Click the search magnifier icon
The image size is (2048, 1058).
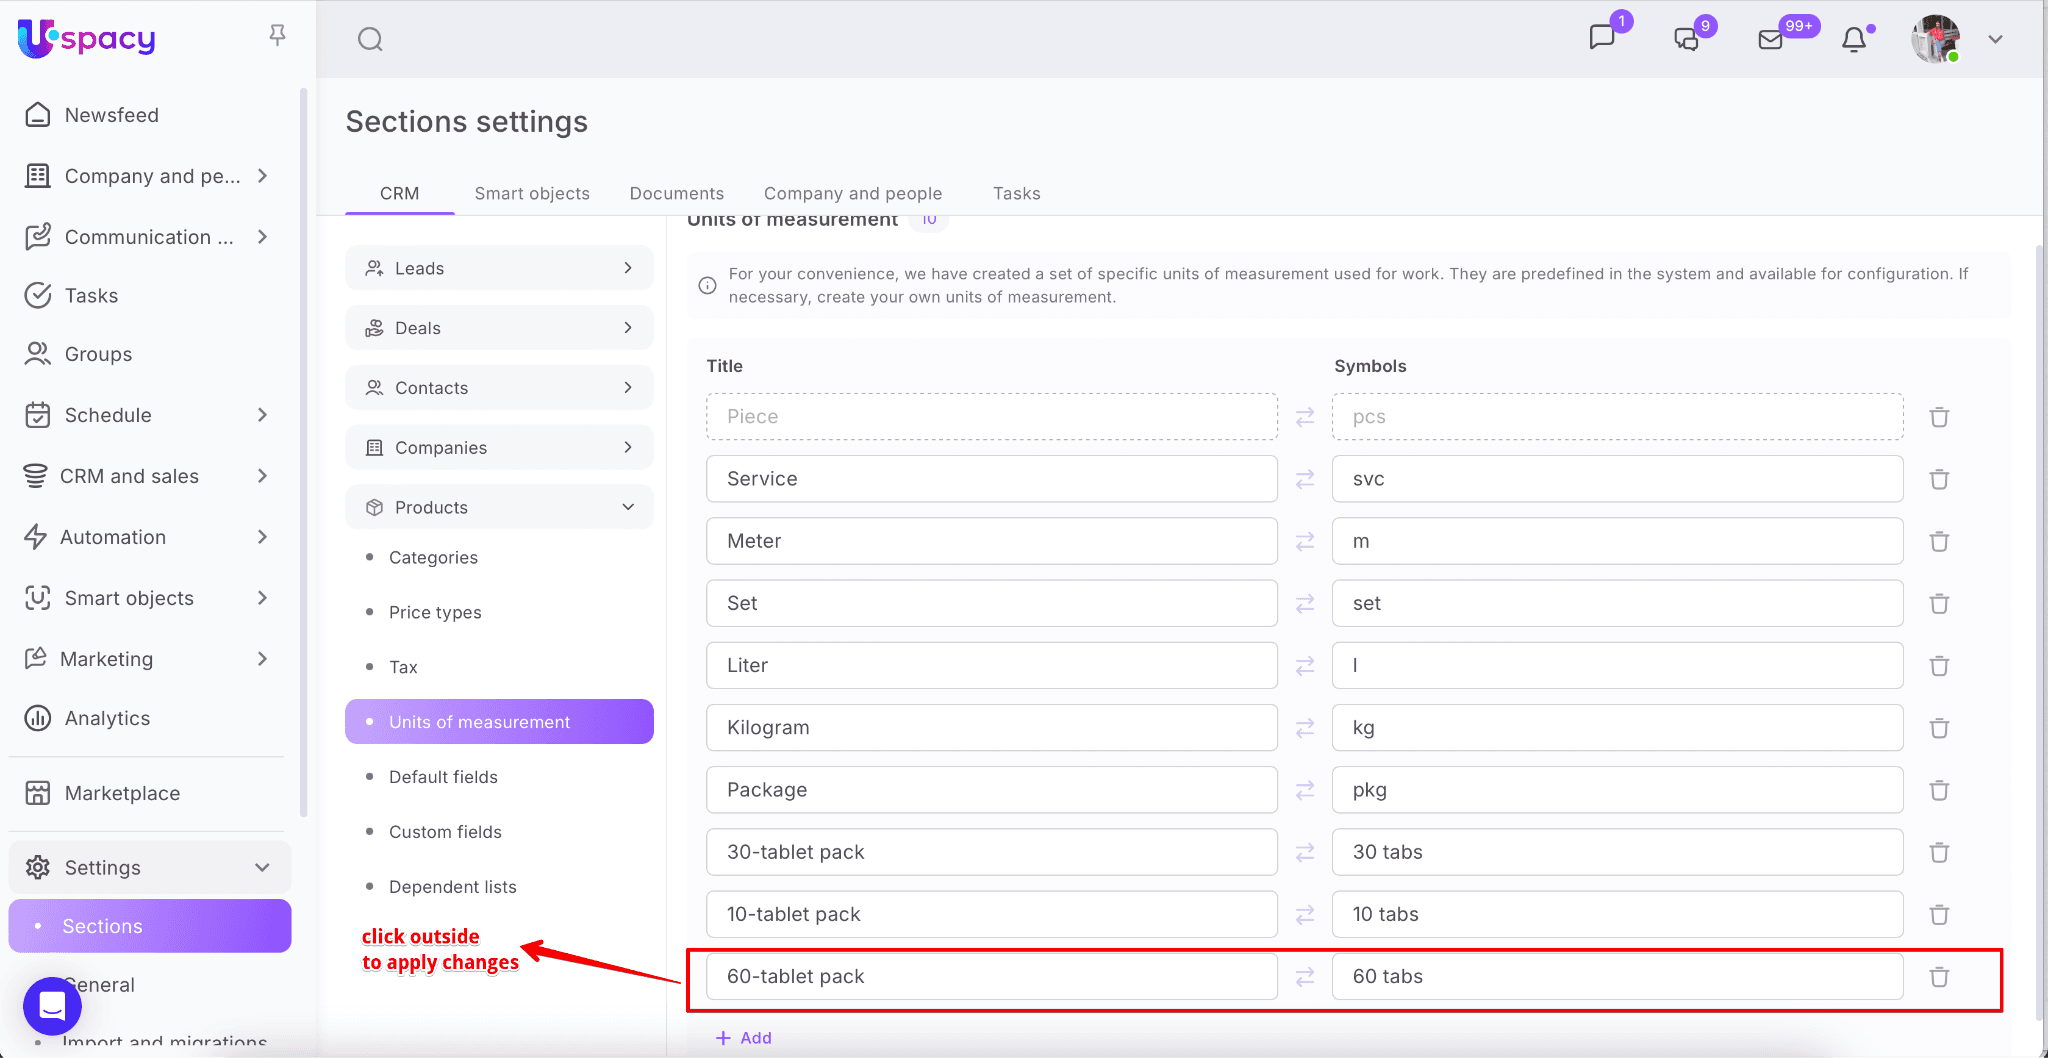[x=370, y=39]
